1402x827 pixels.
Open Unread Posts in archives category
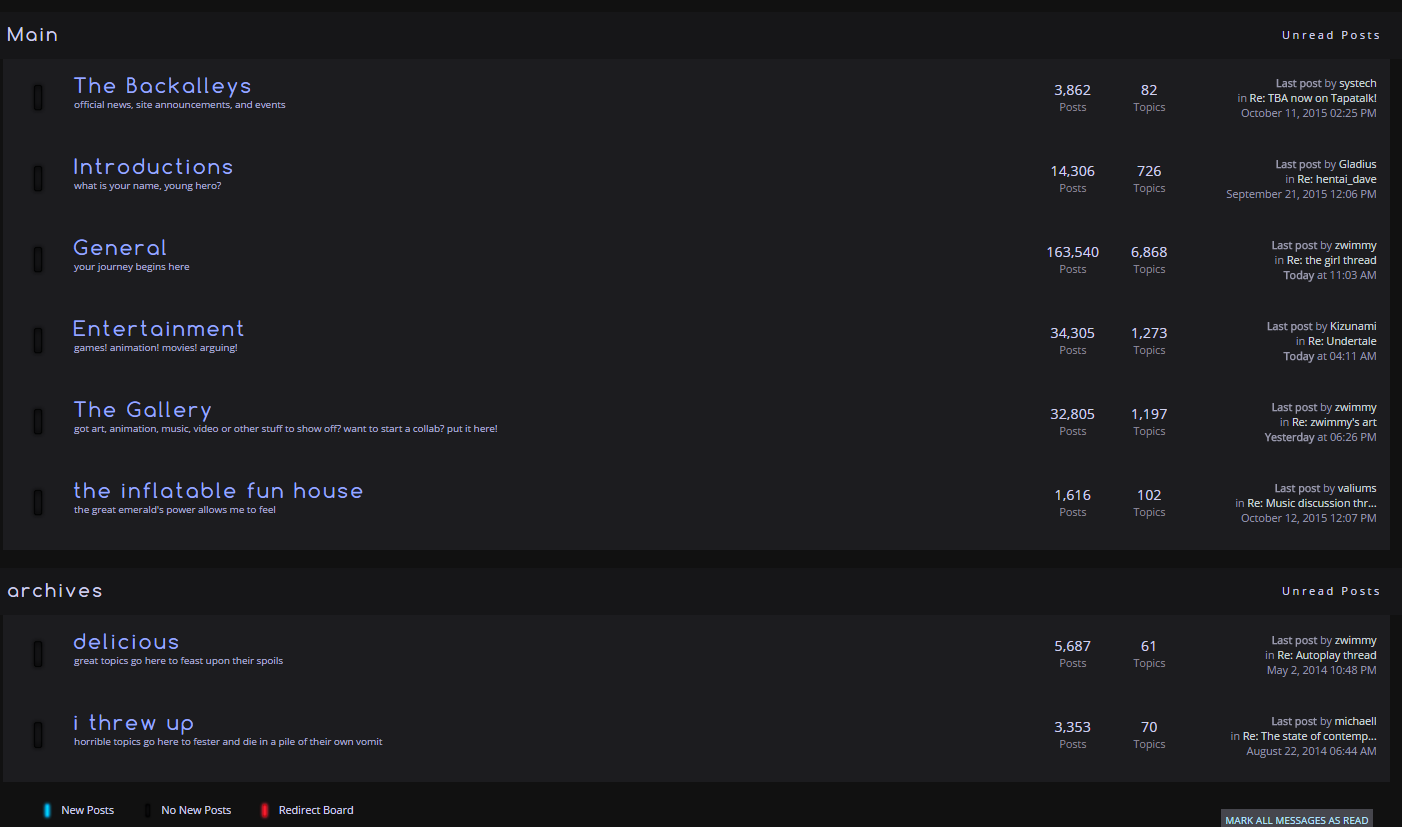[x=1331, y=591]
